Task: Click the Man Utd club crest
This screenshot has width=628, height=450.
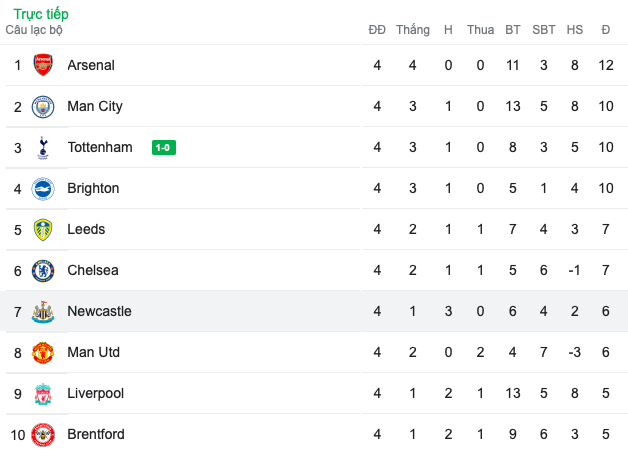Action: [x=43, y=353]
